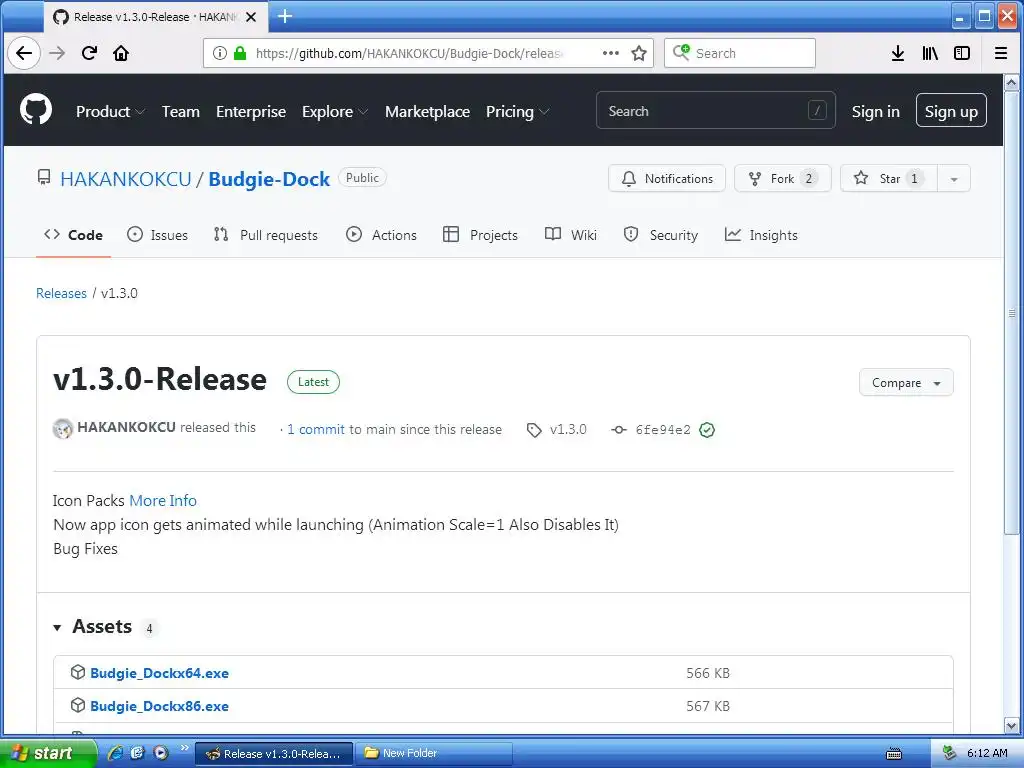Expand the Explore dropdown menu
The image size is (1024, 768).
[x=335, y=112]
